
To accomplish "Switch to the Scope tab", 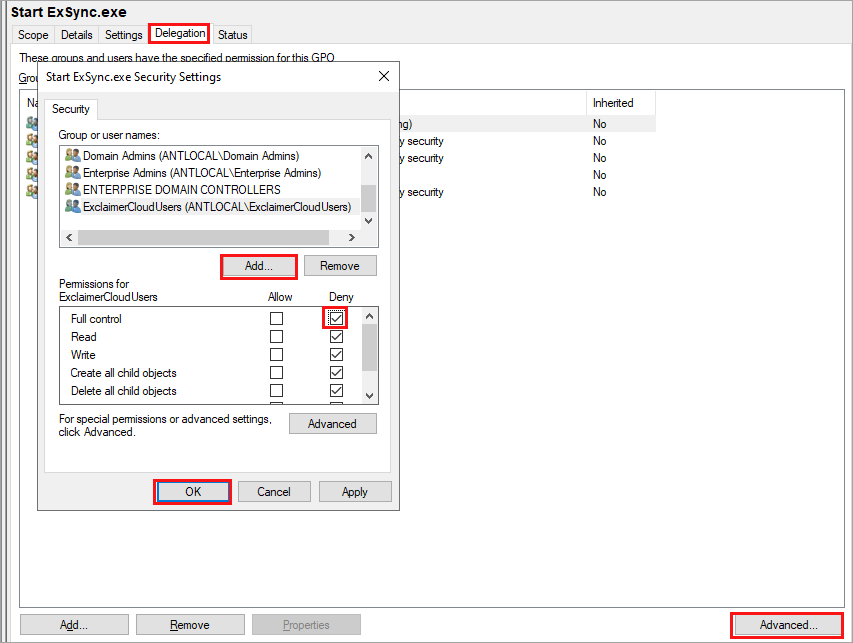I will click(33, 35).
